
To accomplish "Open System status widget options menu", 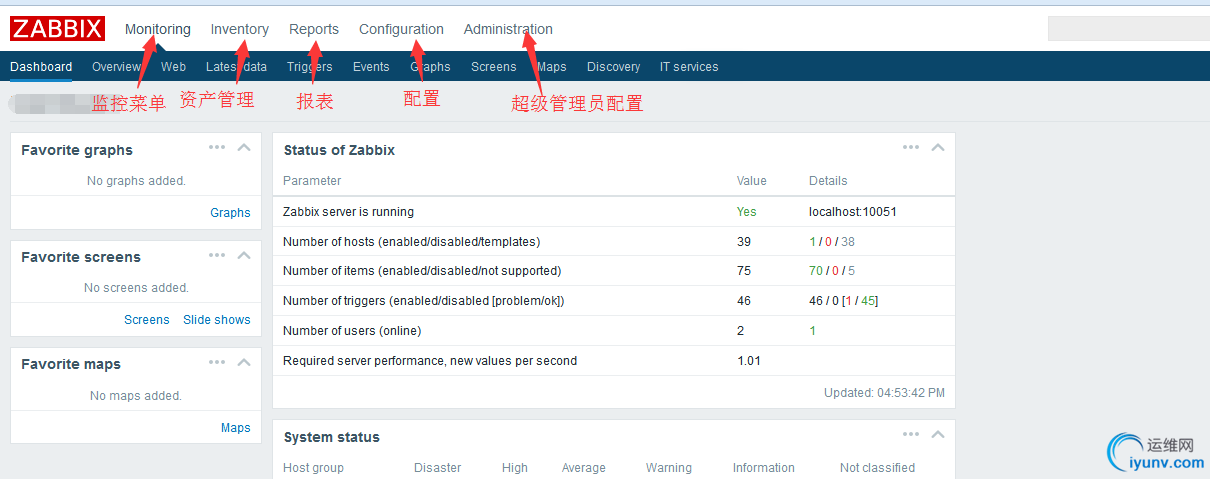I will 911,434.
